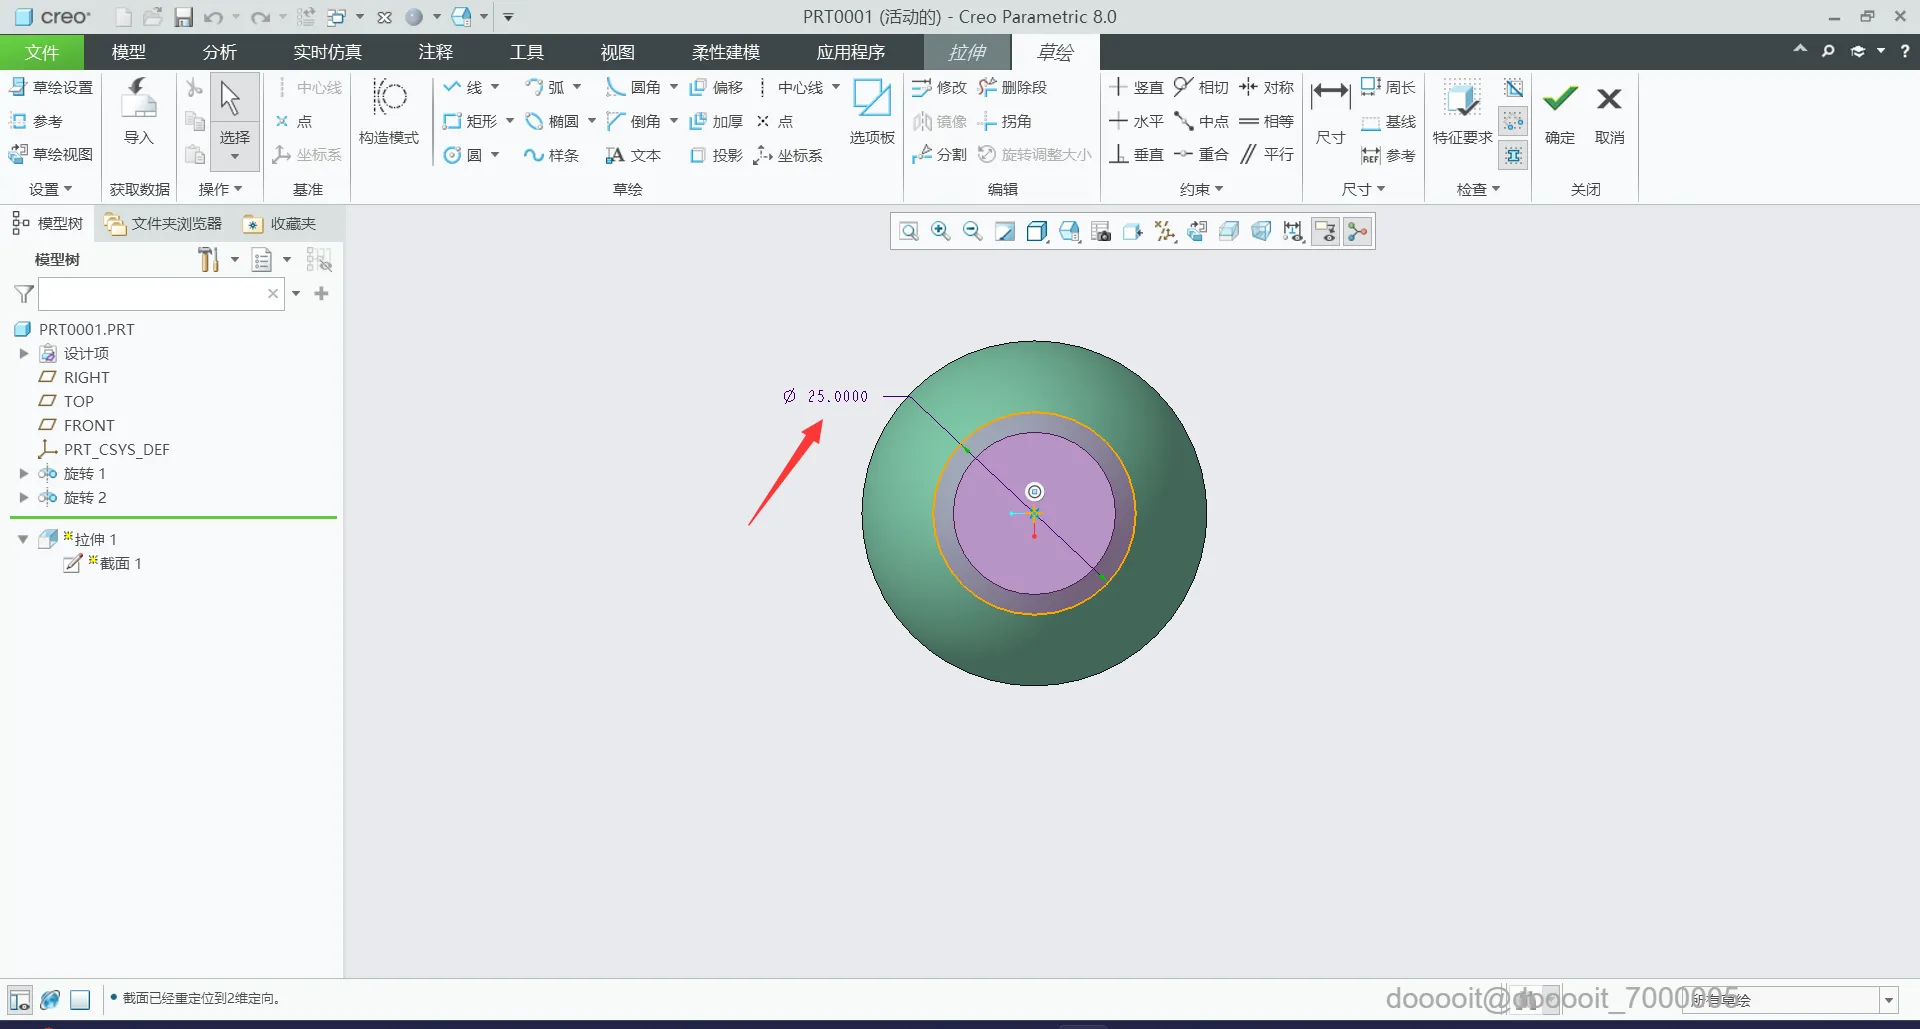
Task: Cancel the sketch with the X icon
Action: (x=1609, y=113)
